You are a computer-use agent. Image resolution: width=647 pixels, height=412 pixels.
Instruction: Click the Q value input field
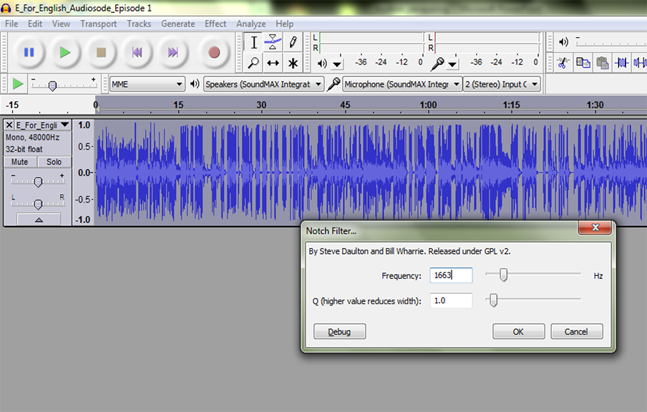(x=451, y=300)
